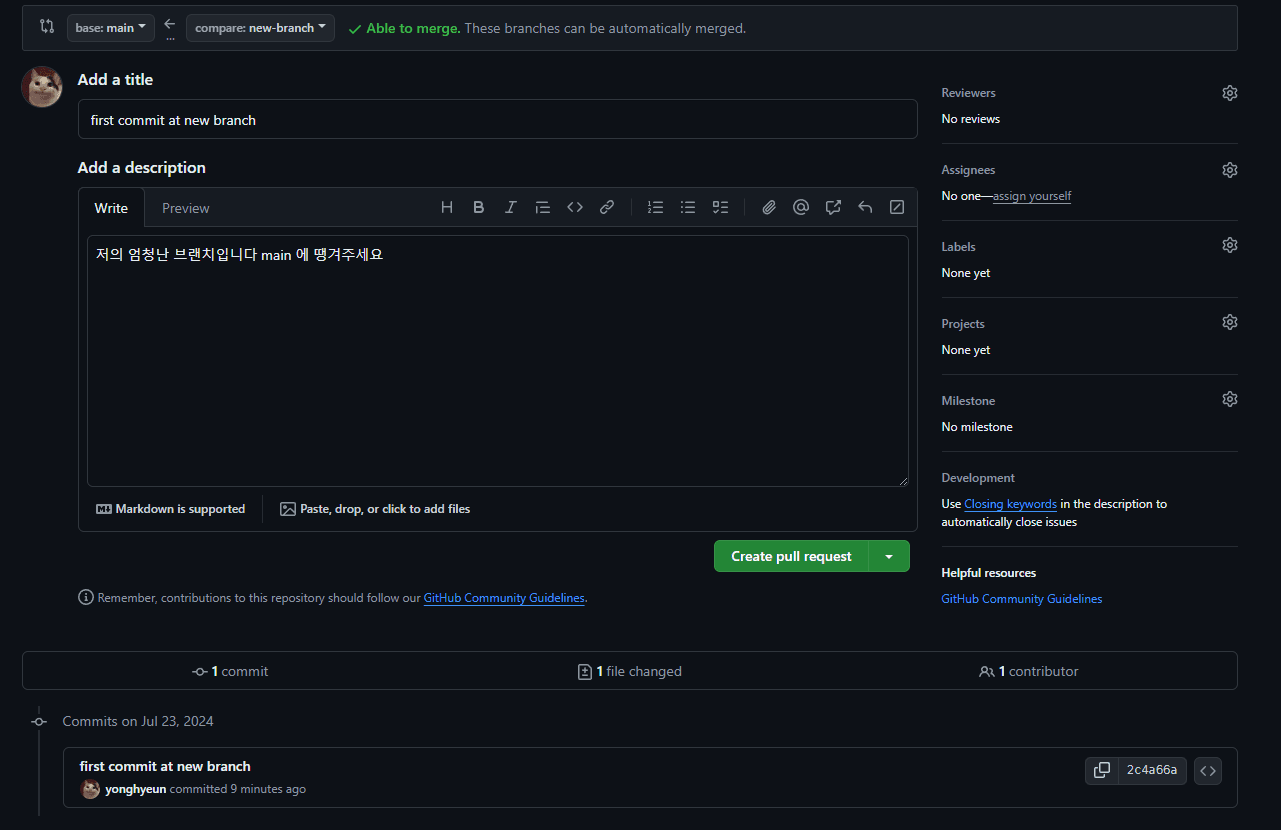Open the base: main branch dropdown
1281x830 pixels.
tap(111, 28)
